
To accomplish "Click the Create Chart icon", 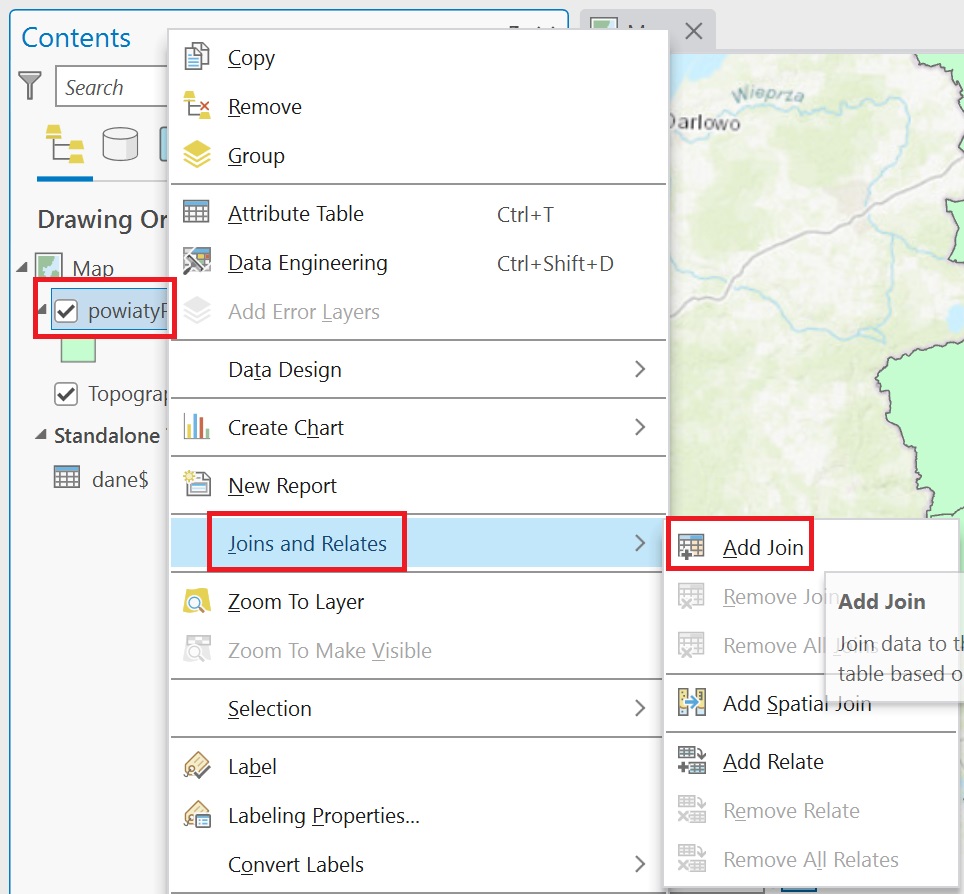I will [197, 427].
